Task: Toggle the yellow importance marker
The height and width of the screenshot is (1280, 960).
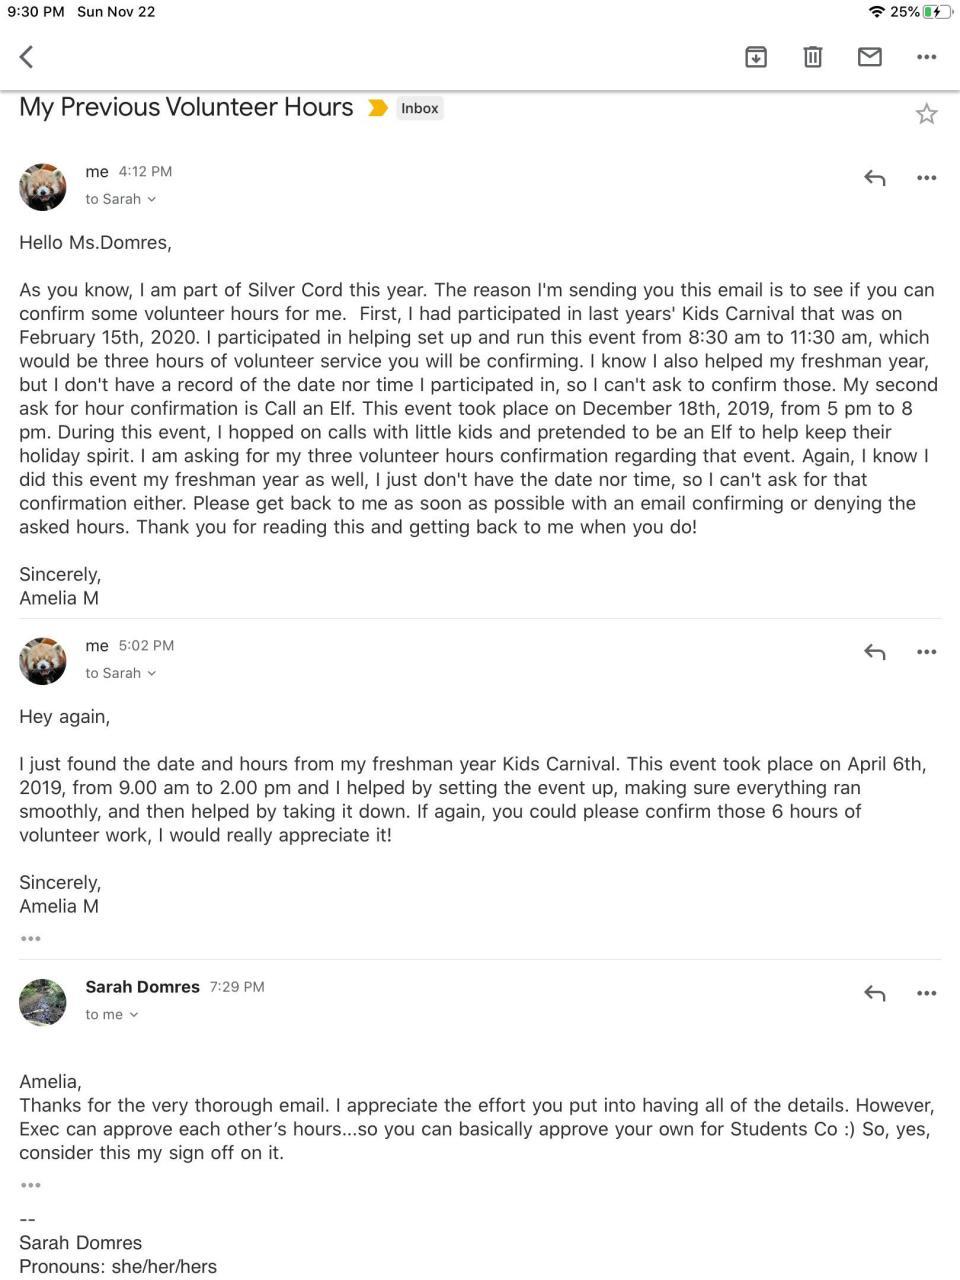Action: 378,108
